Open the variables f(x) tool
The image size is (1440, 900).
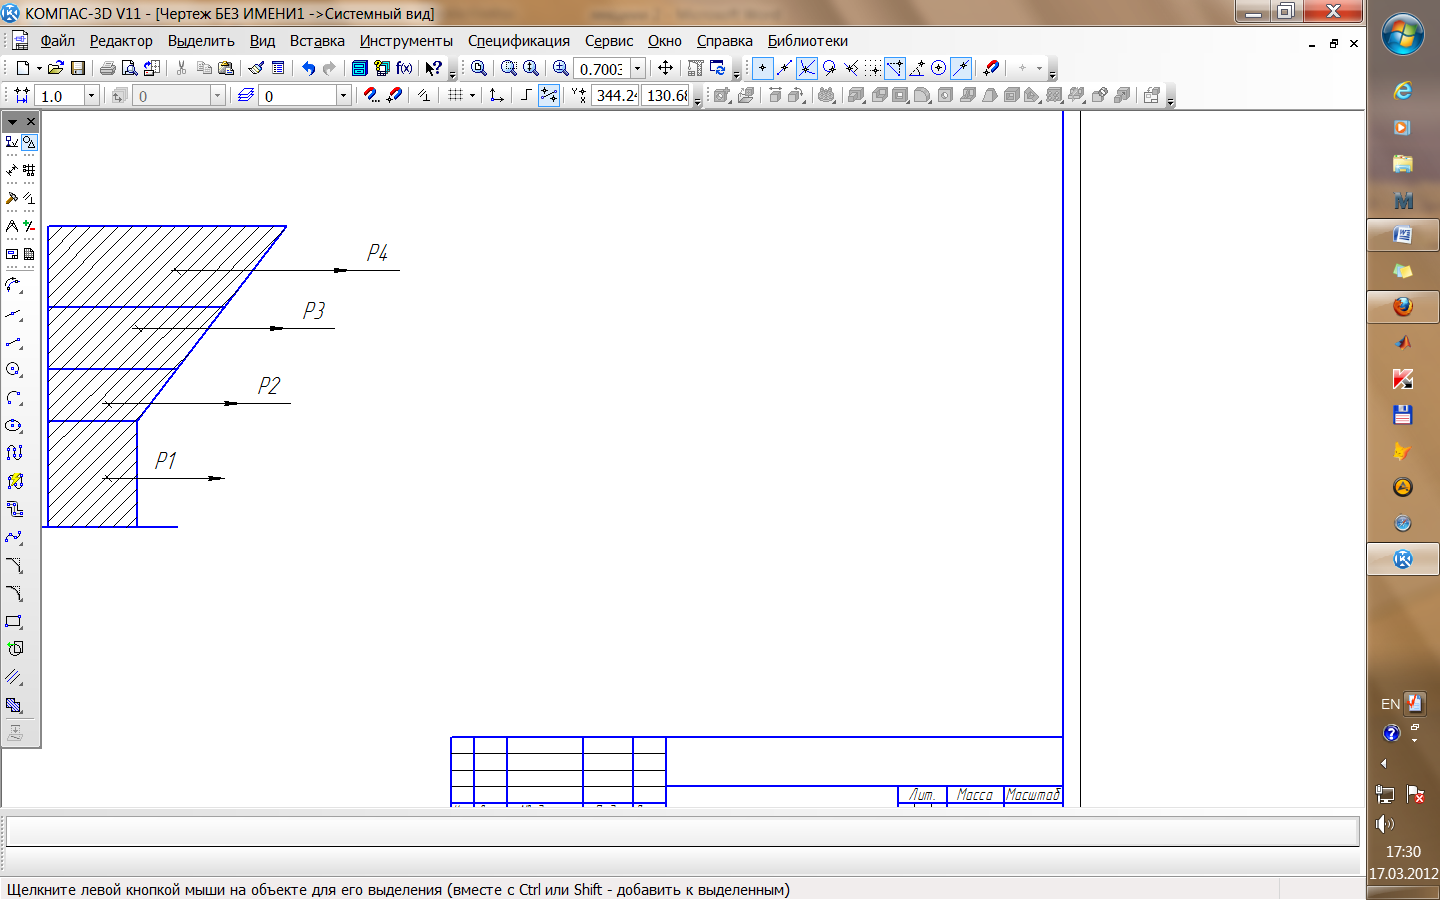[404, 68]
